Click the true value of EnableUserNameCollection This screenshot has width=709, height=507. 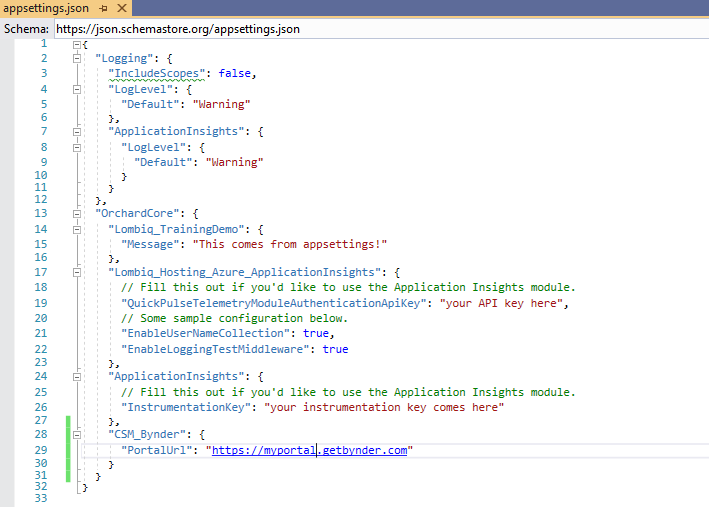pos(316,333)
